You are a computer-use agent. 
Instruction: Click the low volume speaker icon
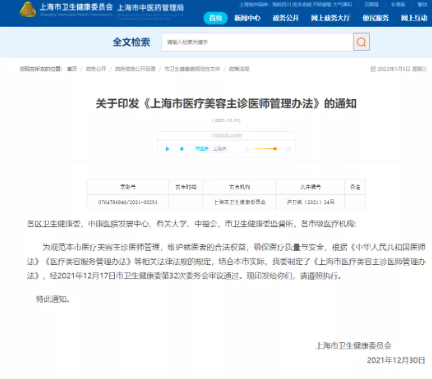point(247,149)
